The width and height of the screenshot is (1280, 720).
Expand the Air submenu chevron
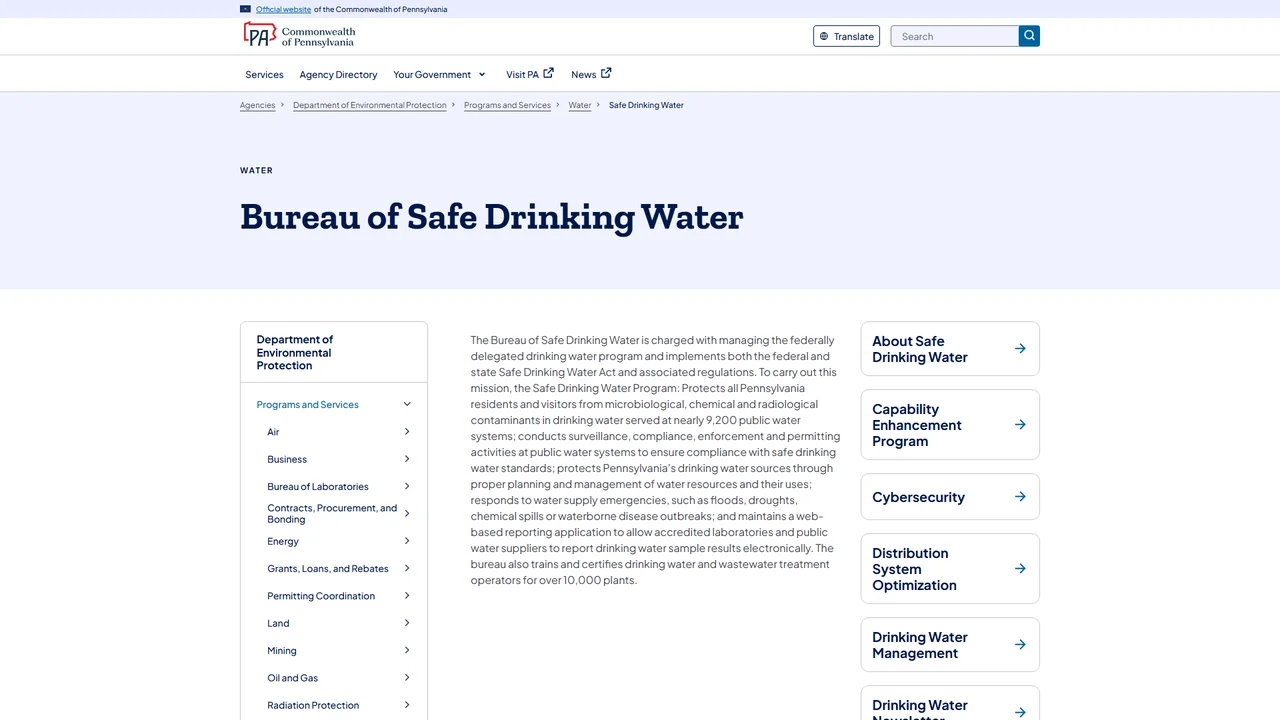pos(407,432)
